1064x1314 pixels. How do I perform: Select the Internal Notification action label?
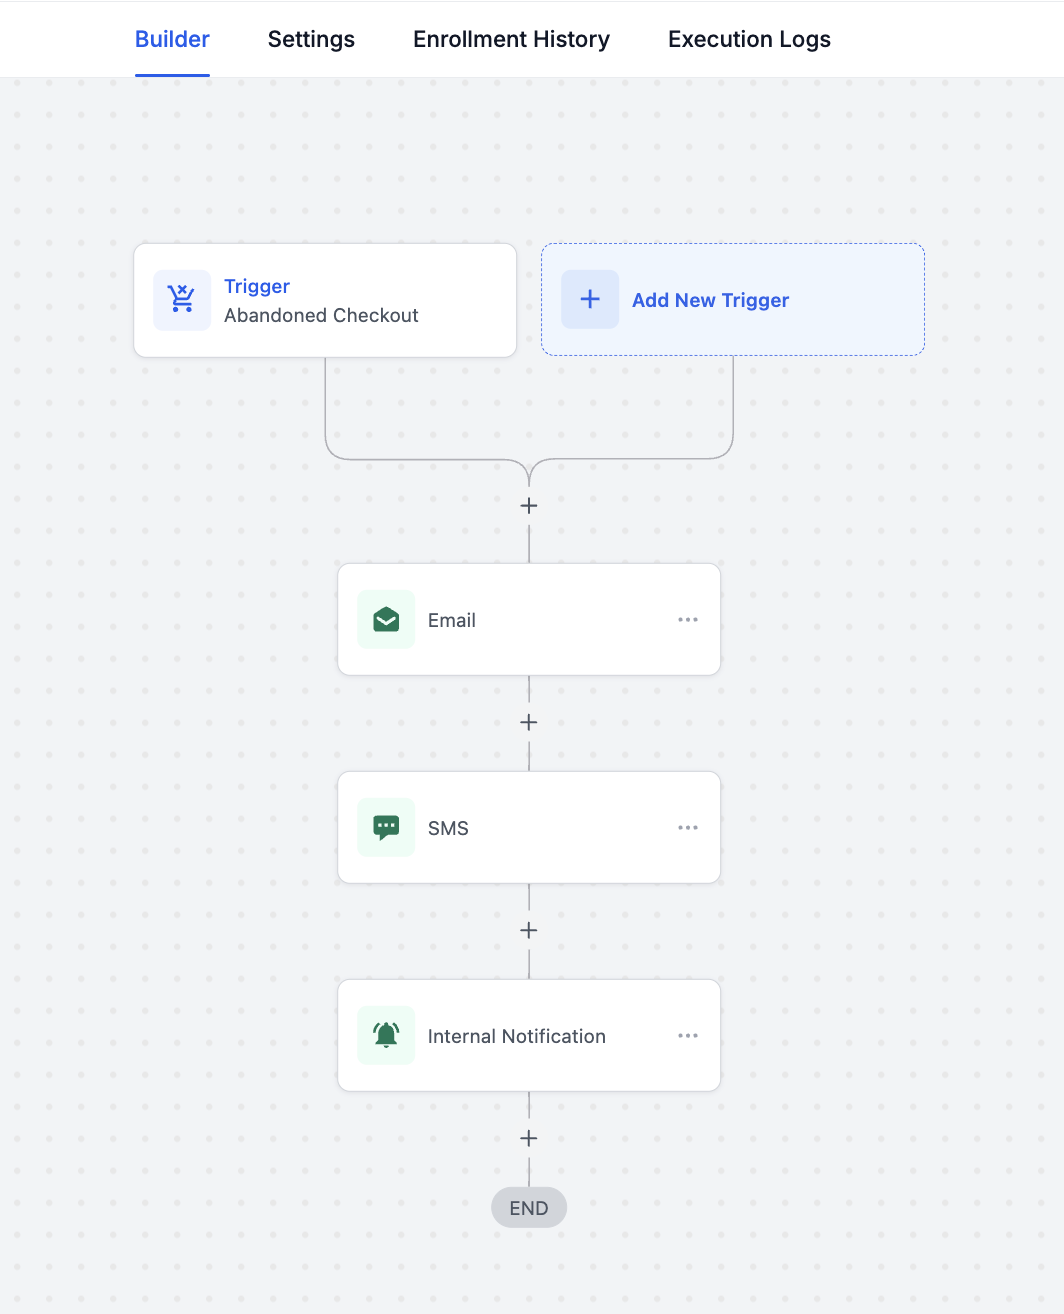point(517,1036)
